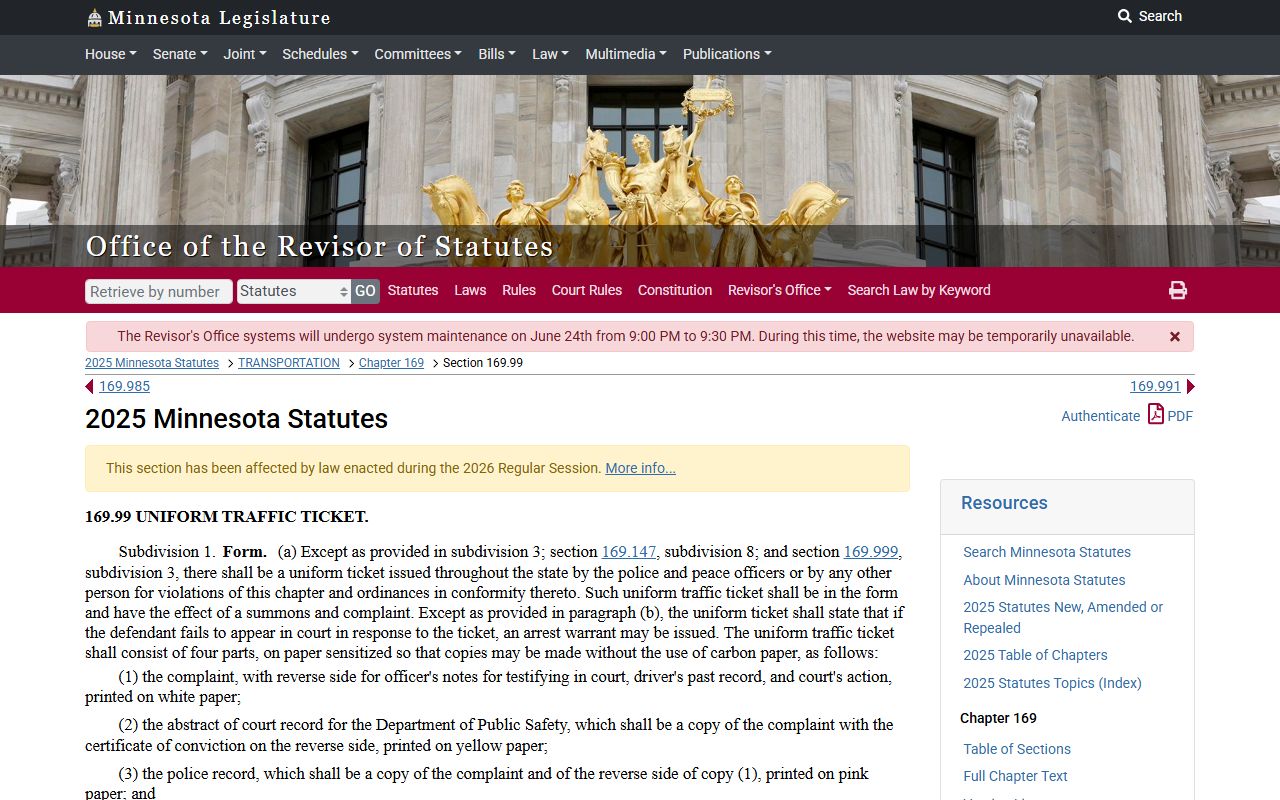Open the Senate dropdown menu
Viewport: 1280px width, 800px height.
(x=180, y=54)
